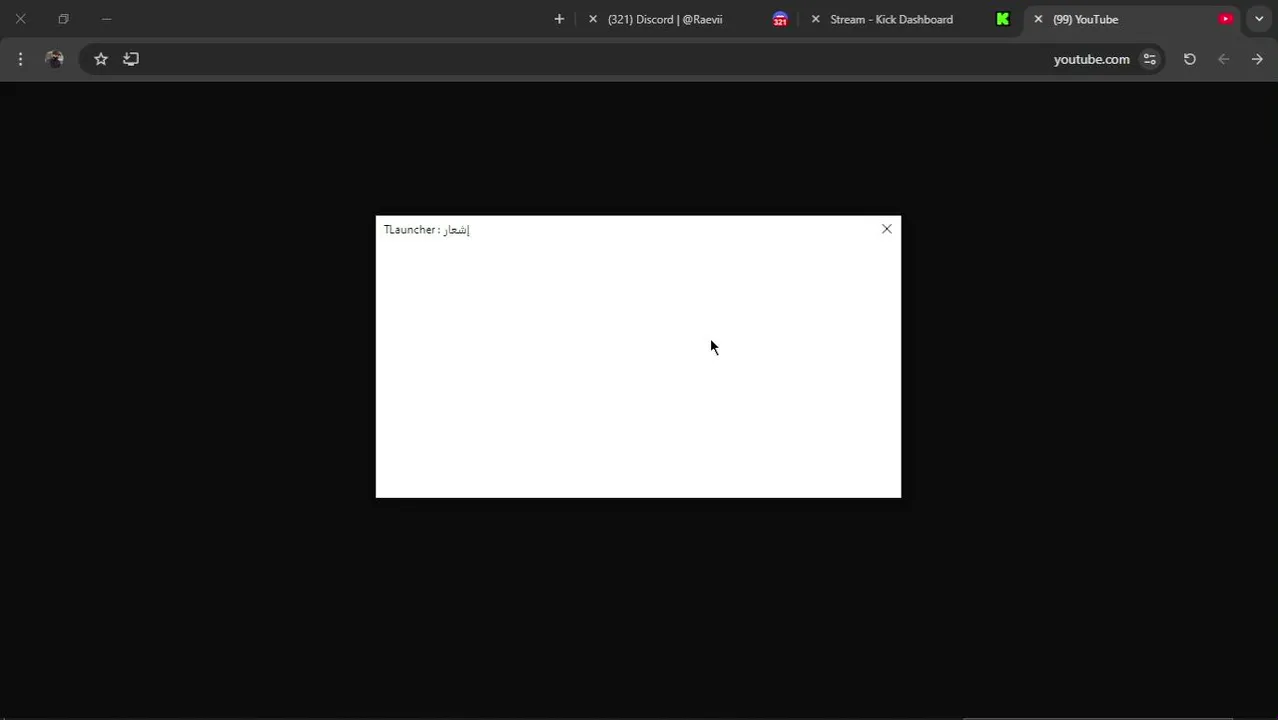Click the green Kick favicon
Screen dimensions: 1278x720
coord(1003,19)
